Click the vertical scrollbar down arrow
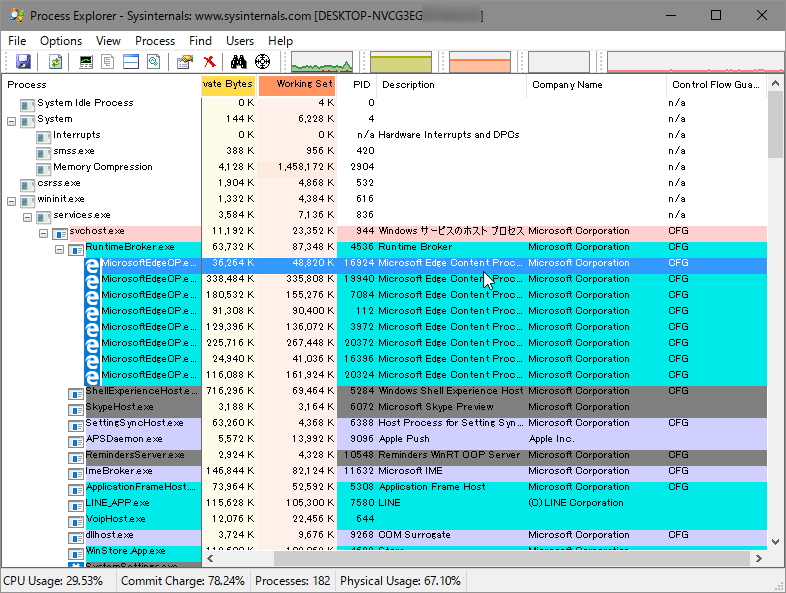The width and height of the screenshot is (786, 593). [x=775, y=542]
